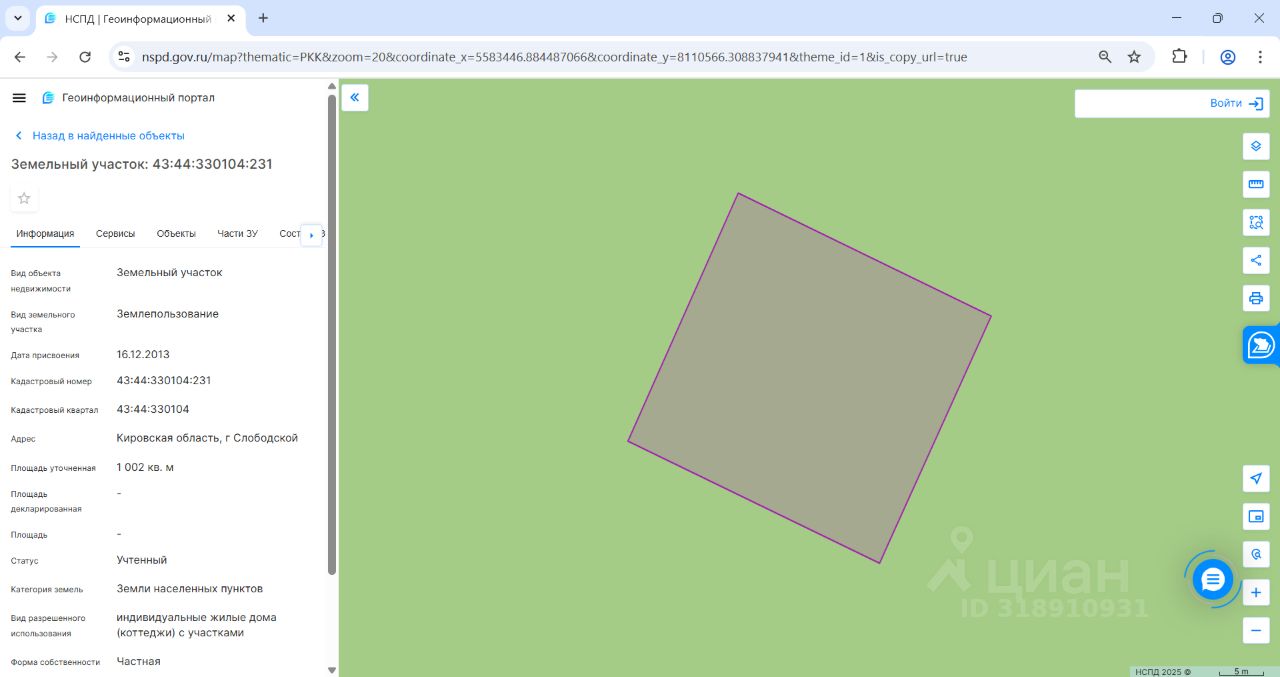The width and height of the screenshot is (1280, 677).
Task: Reload the current page
Action: (85, 57)
